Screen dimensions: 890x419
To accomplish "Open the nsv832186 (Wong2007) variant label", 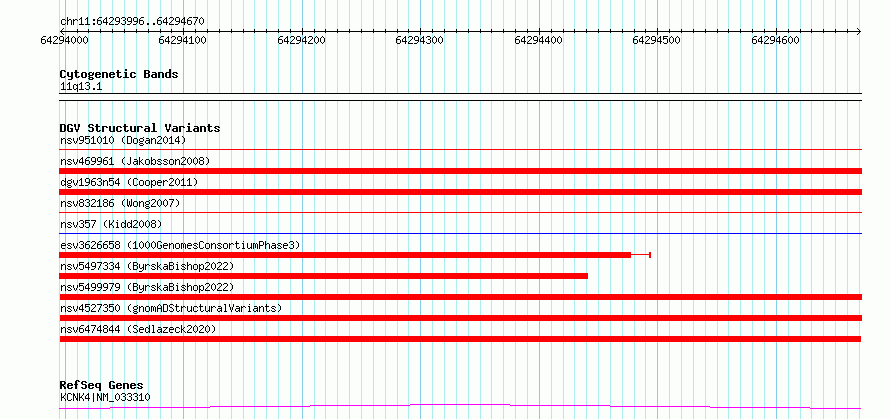I will point(120,203).
